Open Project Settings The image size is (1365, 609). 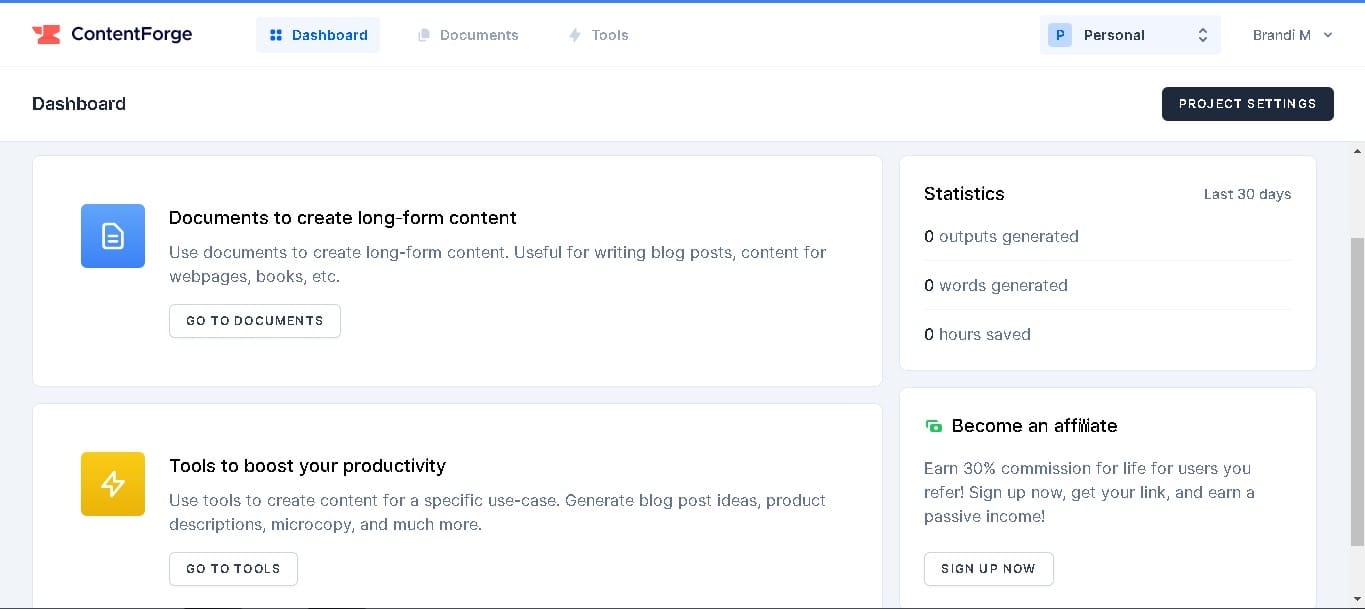(x=1247, y=104)
